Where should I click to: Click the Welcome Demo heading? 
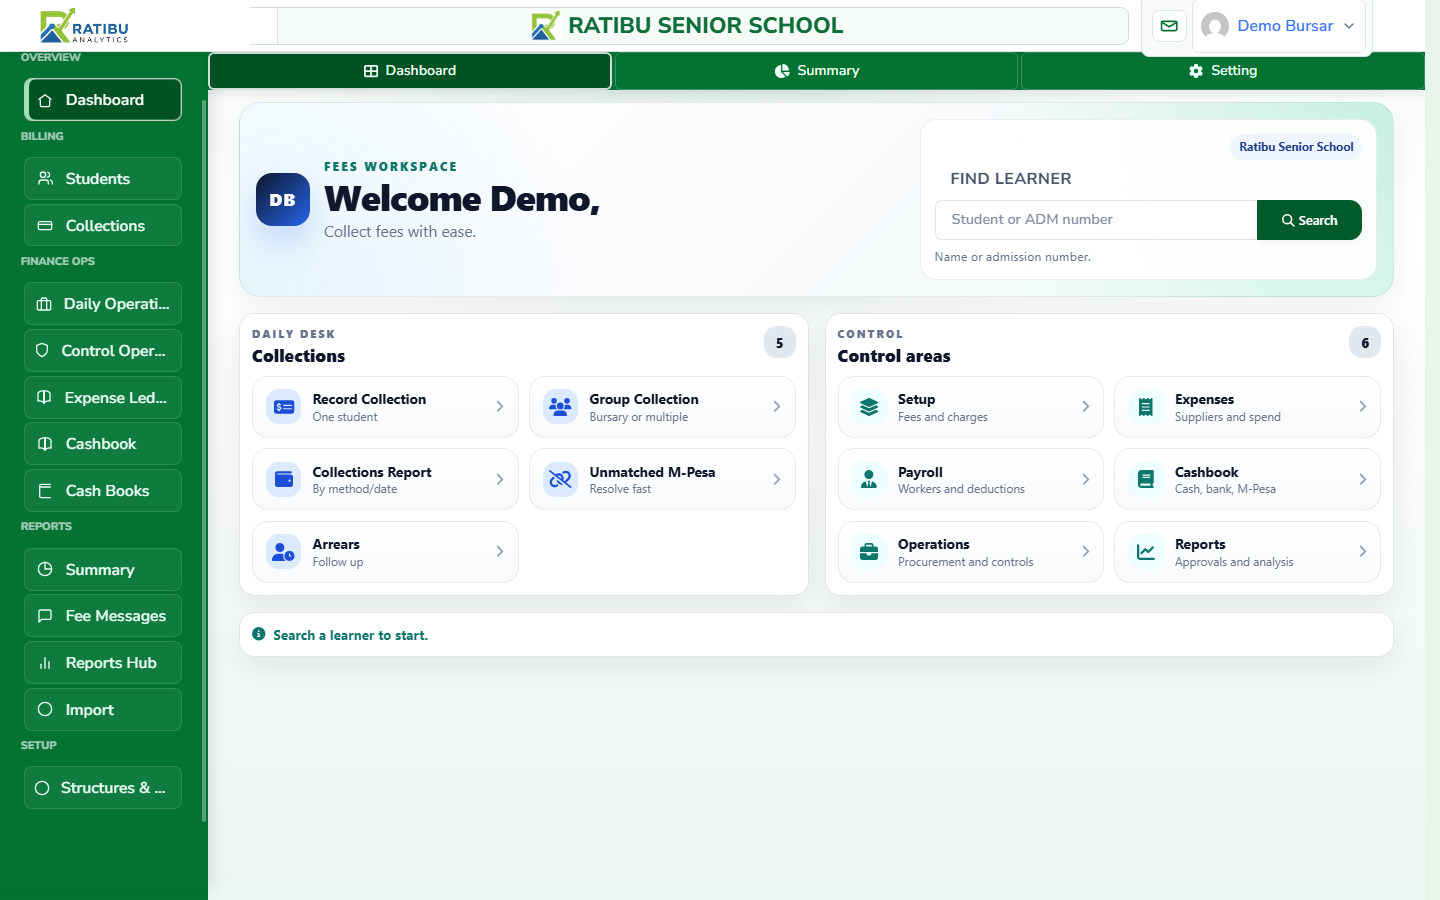462,199
